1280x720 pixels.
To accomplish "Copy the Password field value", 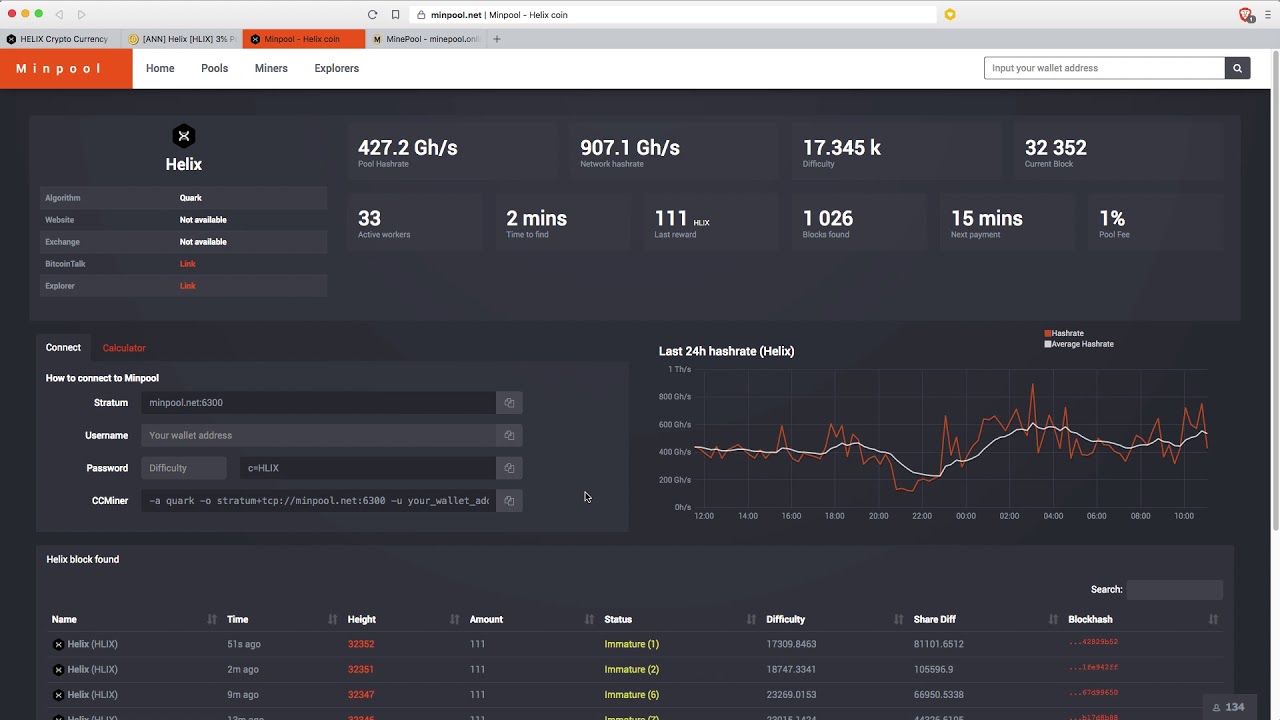I will (x=509, y=468).
